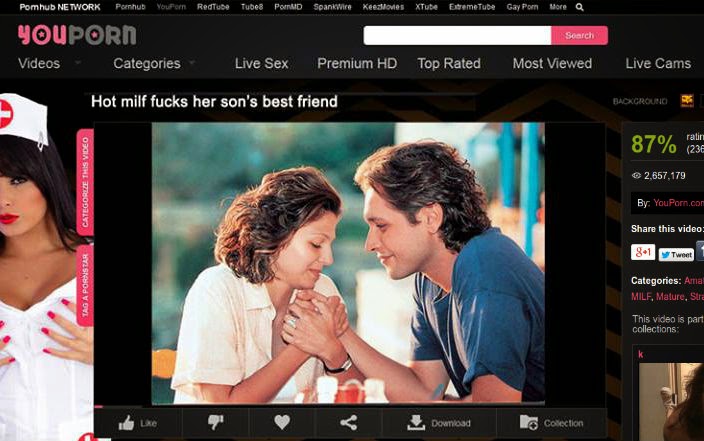The width and height of the screenshot is (704, 441).
Task: Open sharing options with the share icon
Action: point(349,423)
